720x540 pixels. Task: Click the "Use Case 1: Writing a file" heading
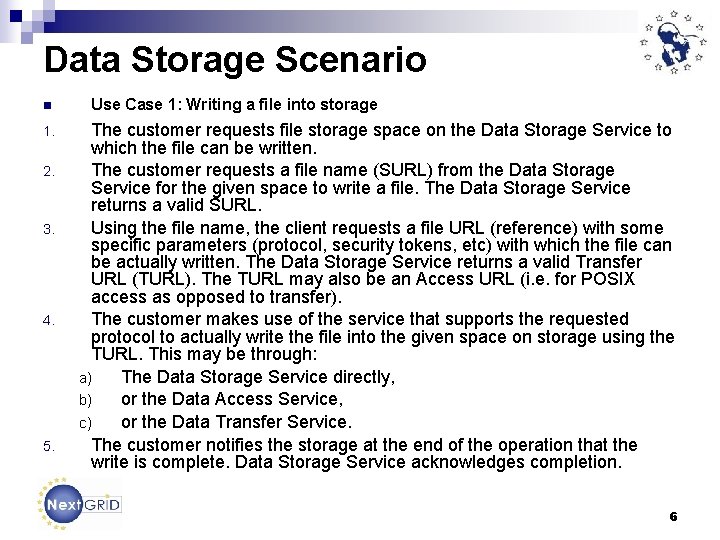pyautogui.click(x=234, y=104)
